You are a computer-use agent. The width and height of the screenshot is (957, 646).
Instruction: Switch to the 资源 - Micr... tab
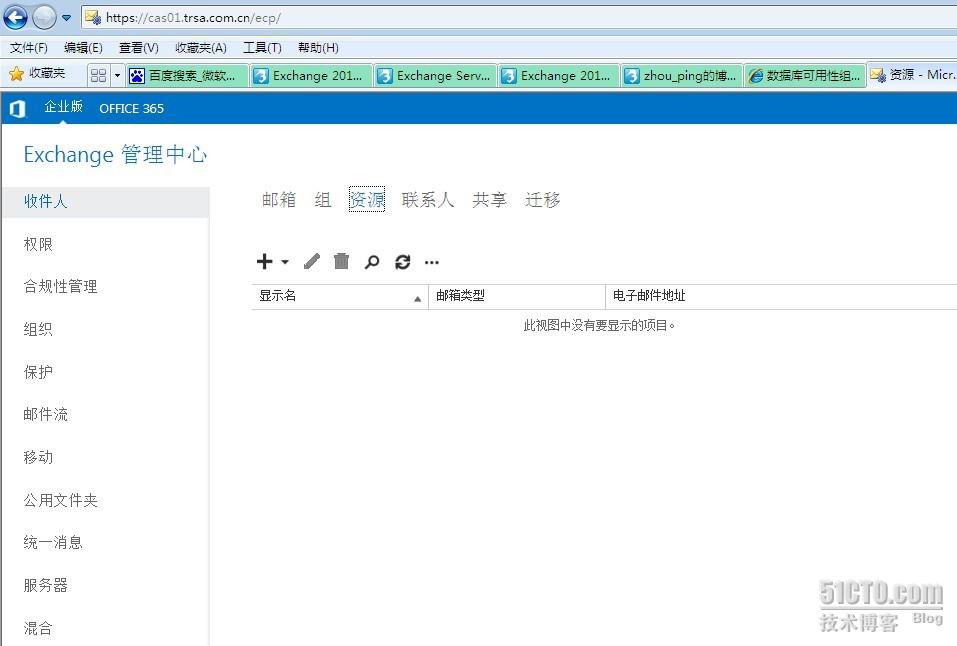click(x=912, y=74)
